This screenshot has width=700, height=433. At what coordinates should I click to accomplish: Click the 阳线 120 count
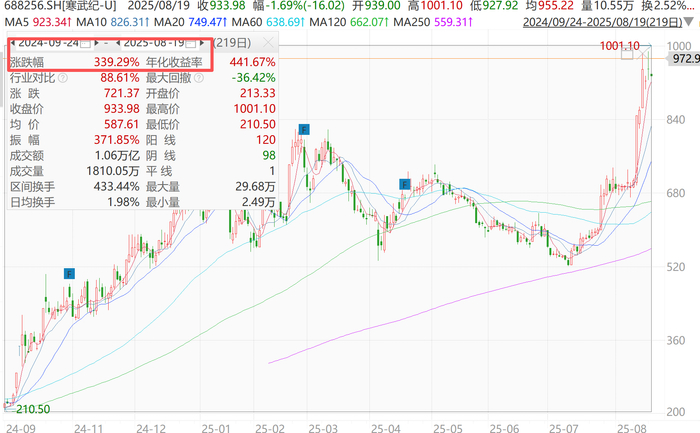point(266,140)
